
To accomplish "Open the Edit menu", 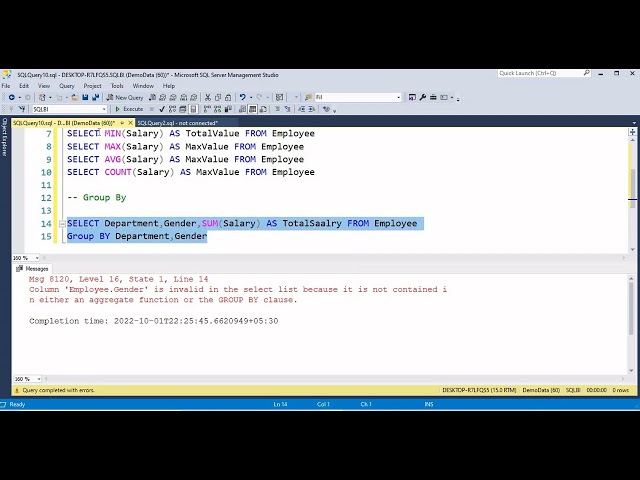I will (x=24, y=86).
